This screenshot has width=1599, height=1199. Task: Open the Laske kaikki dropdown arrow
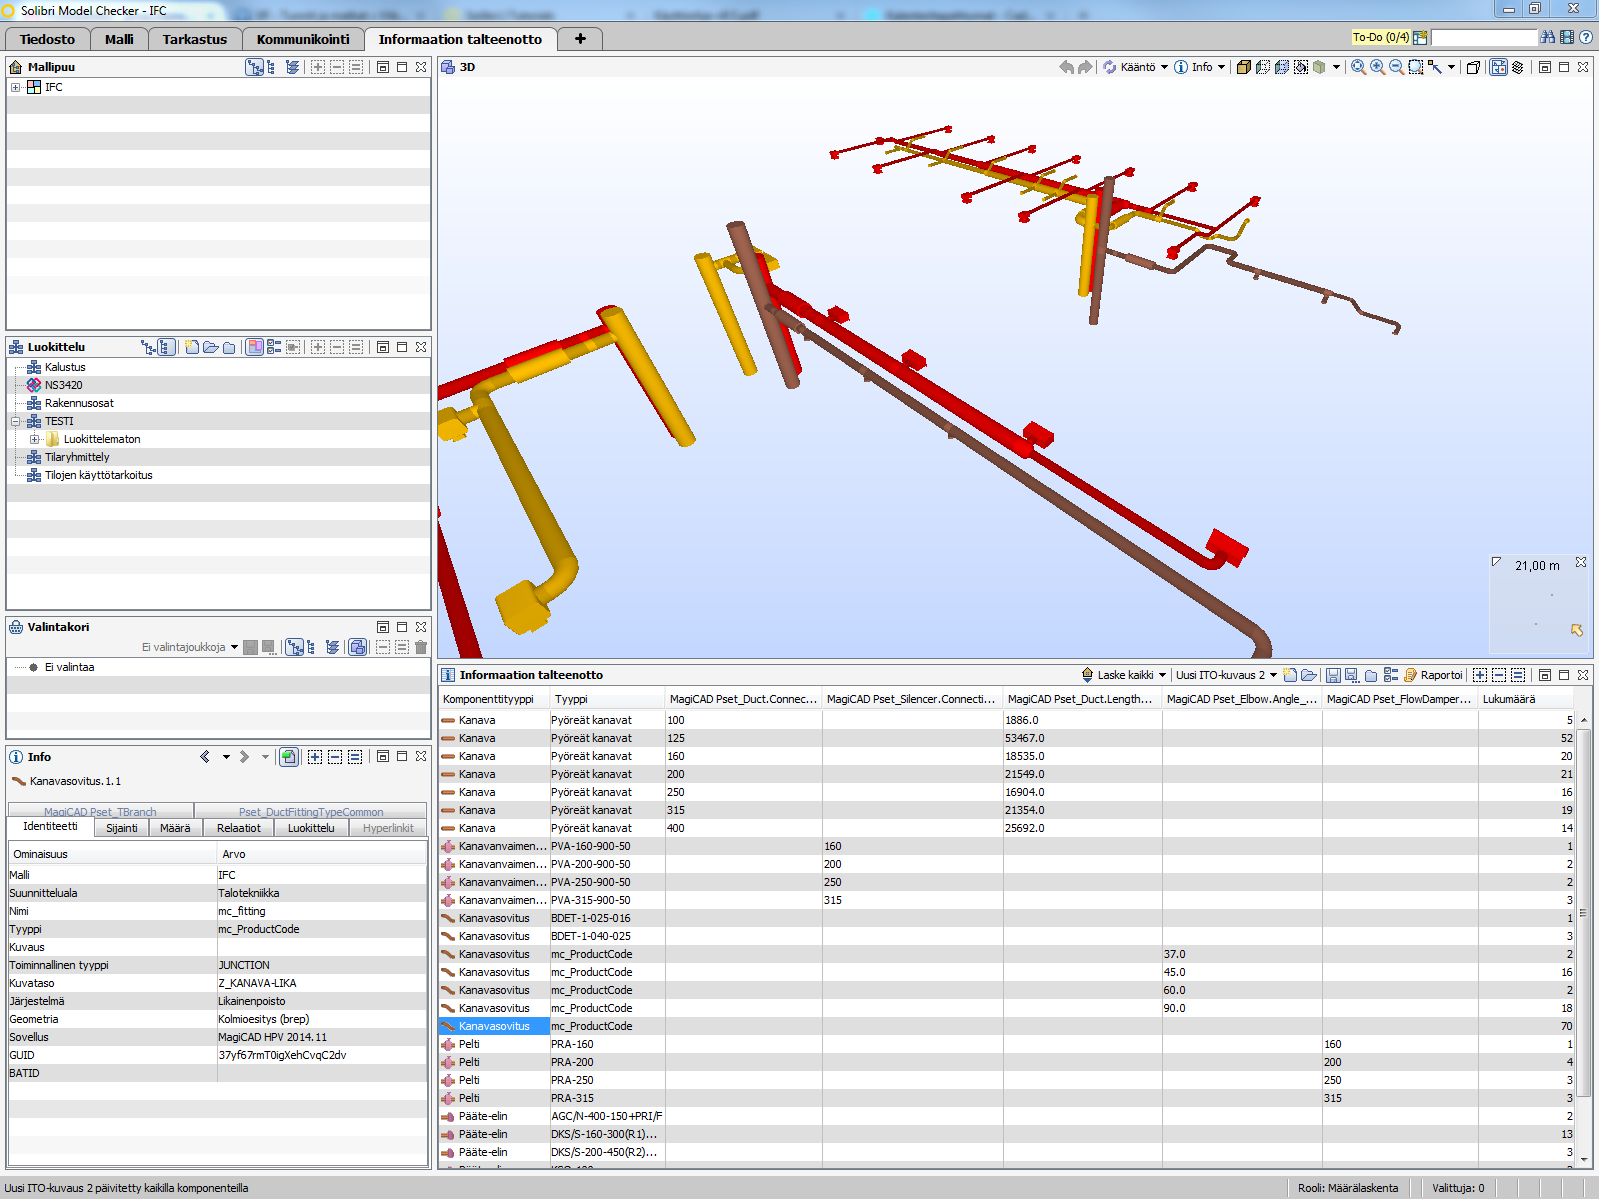click(1162, 675)
